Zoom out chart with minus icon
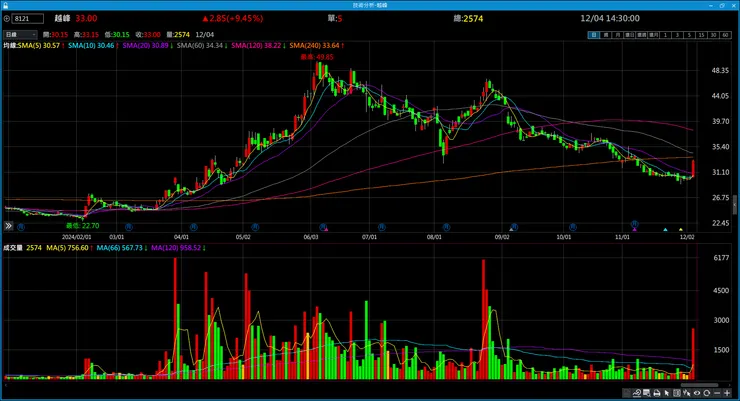Image resolution: width=740 pixels, height=401 pixels. tap(717, 393)
